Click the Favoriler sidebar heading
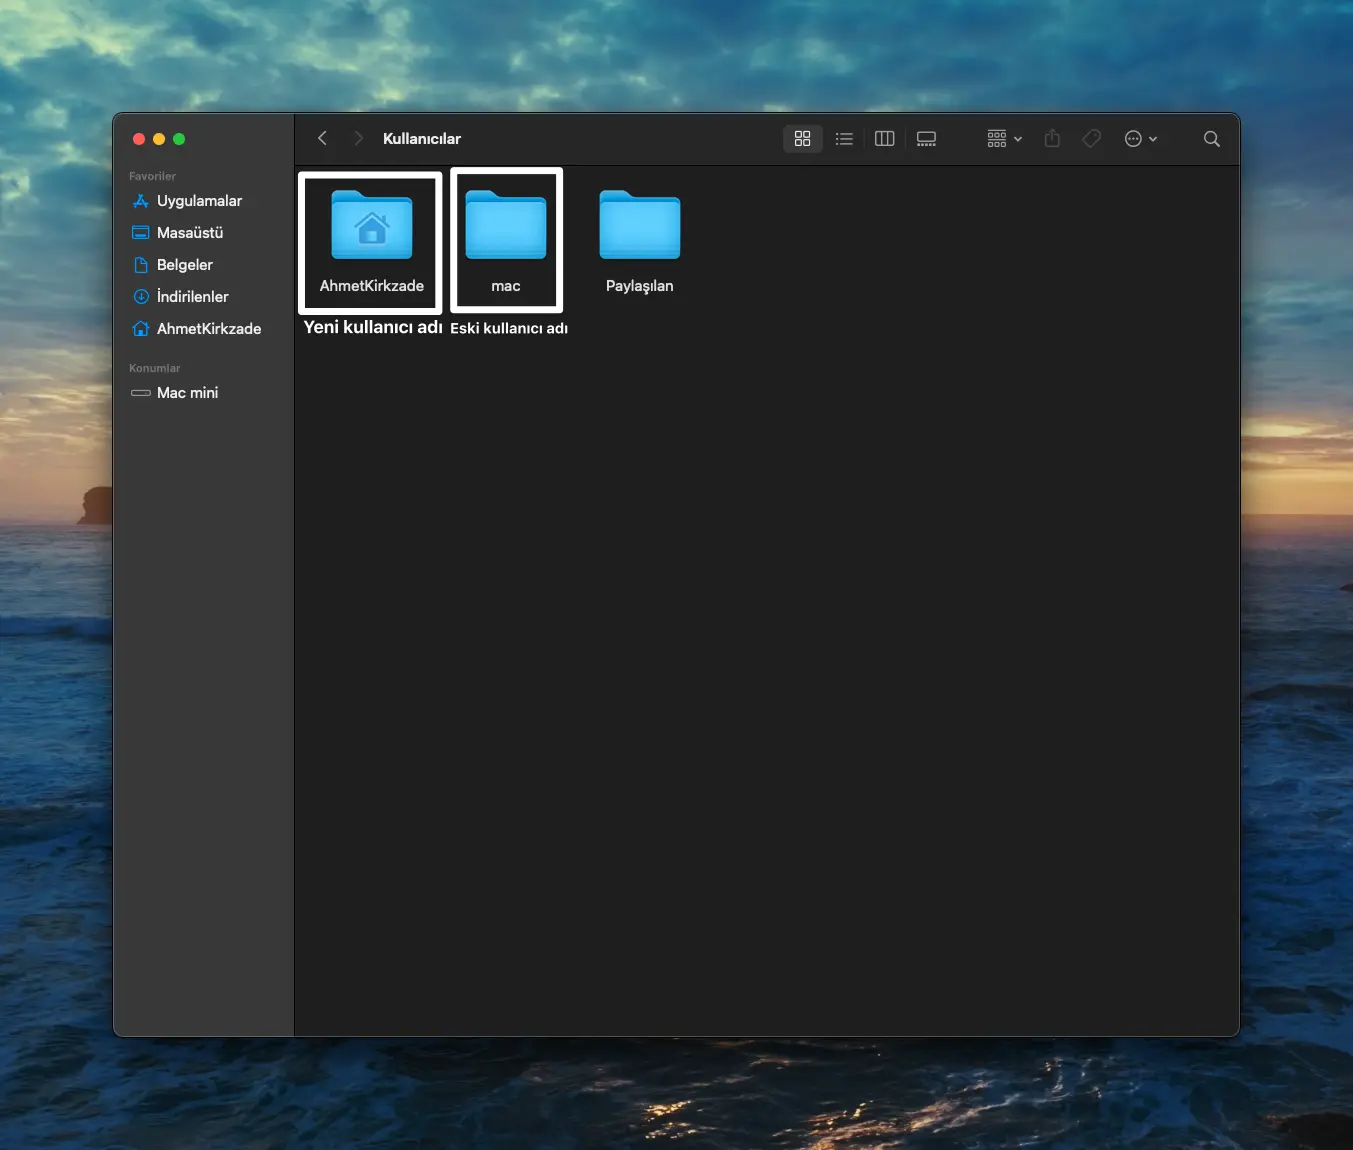This screenshot has width=1353, height=1150. click(x=152, y=176)
